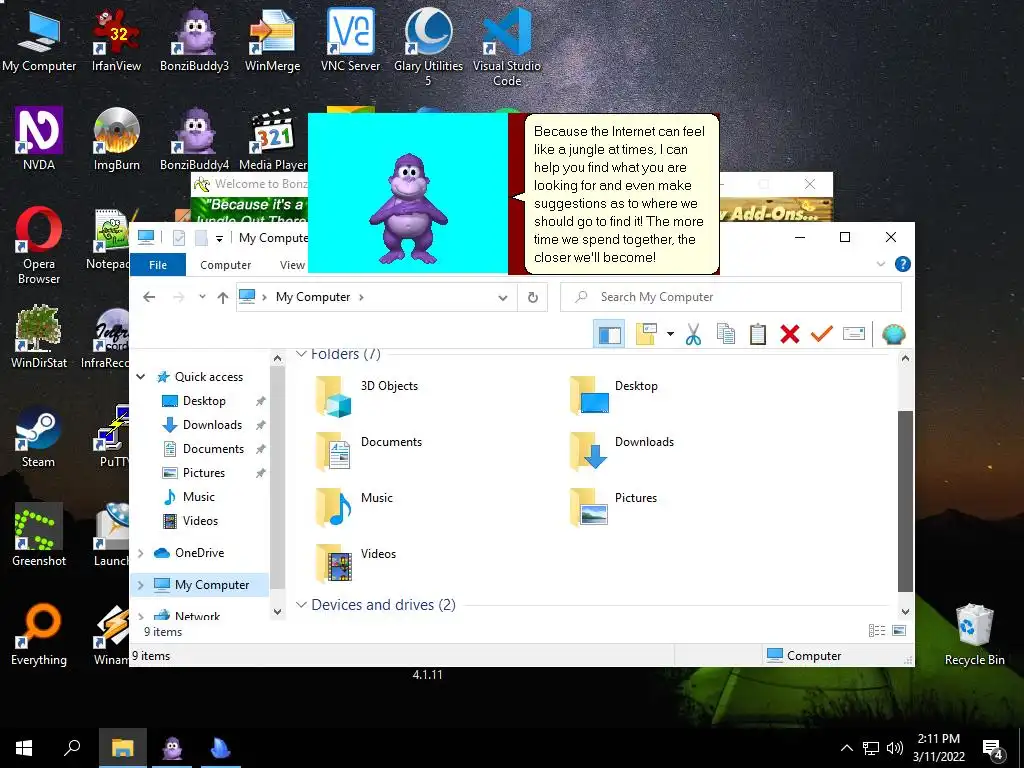Screen dimensions: 1024x768
Task: Select Pictures under Quick access
Action: pos(203,473)
